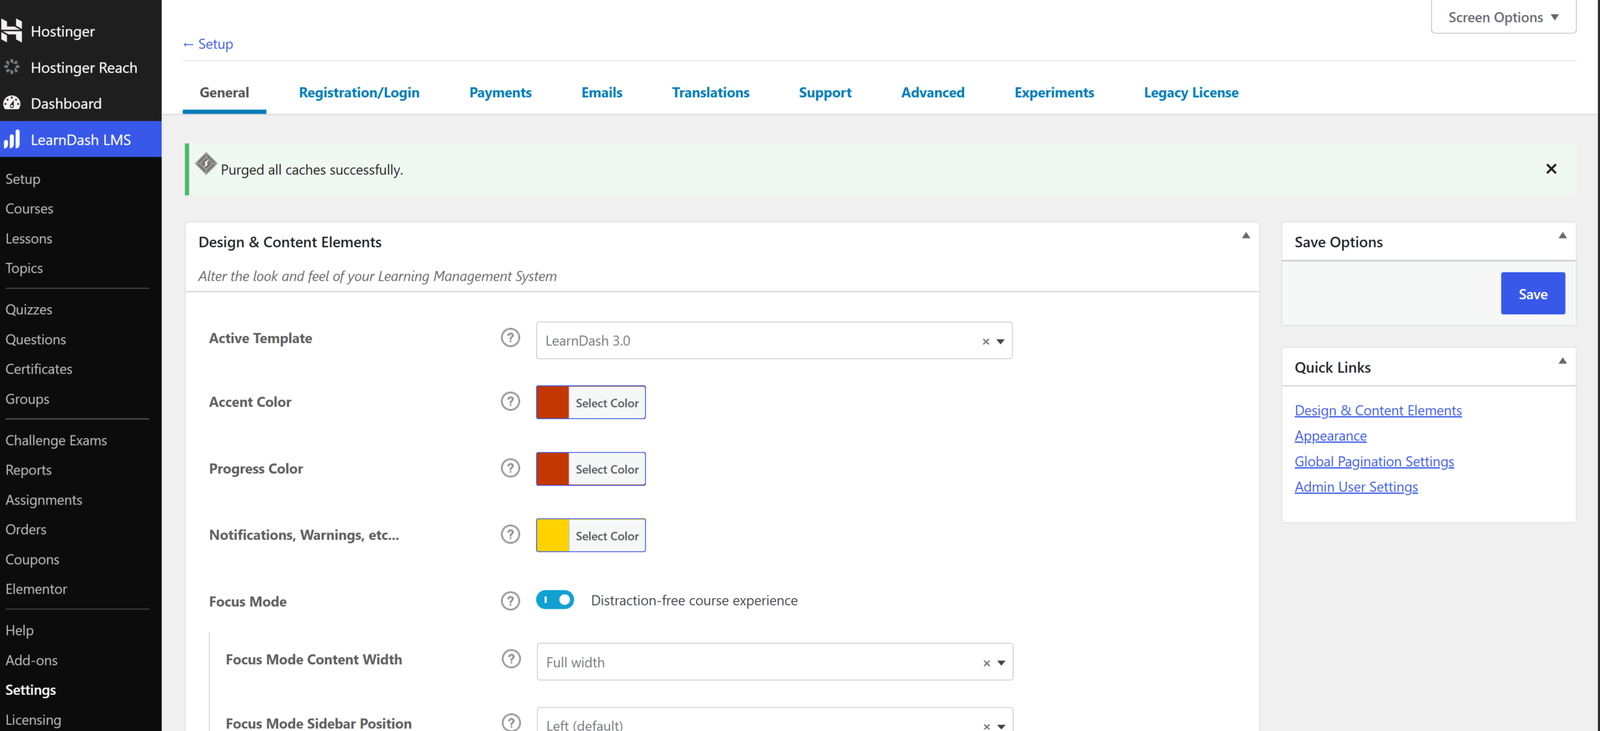Click the Progress Color orange swatch
Image resolution: width=1600 pixels, height=731 pixels.
[x=553, y=469]
